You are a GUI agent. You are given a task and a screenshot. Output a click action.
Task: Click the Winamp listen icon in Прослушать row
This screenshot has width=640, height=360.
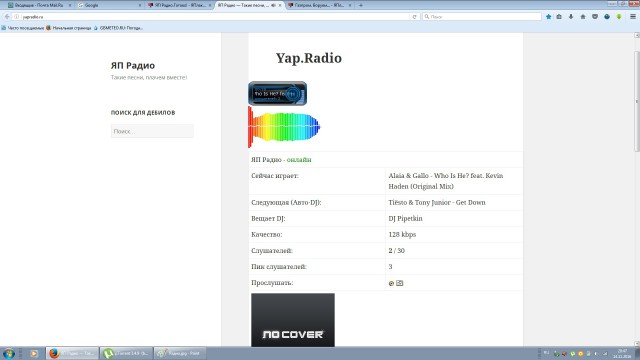tap(391, 283)
